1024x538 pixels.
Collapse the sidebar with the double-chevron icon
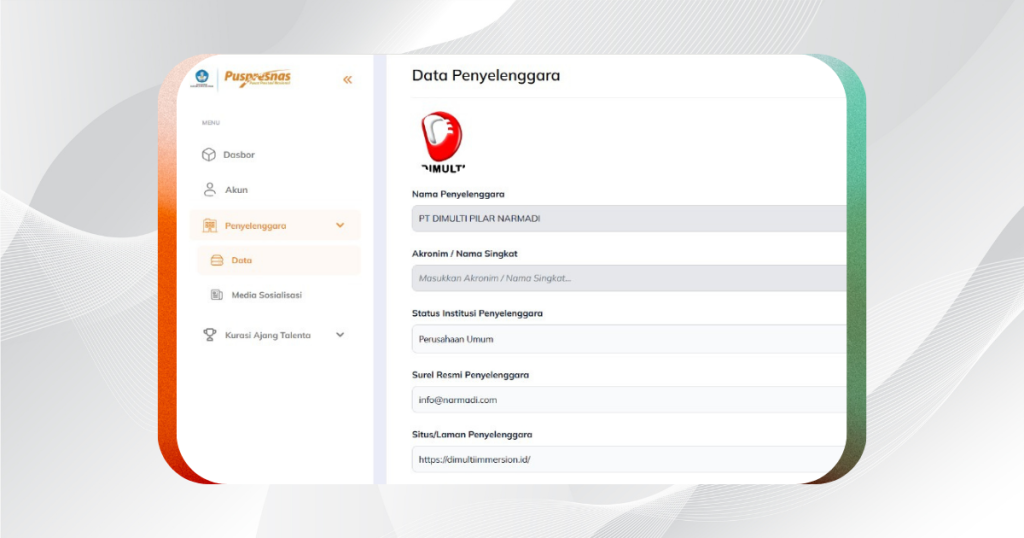pyautogui.click(x=347, y=80)
